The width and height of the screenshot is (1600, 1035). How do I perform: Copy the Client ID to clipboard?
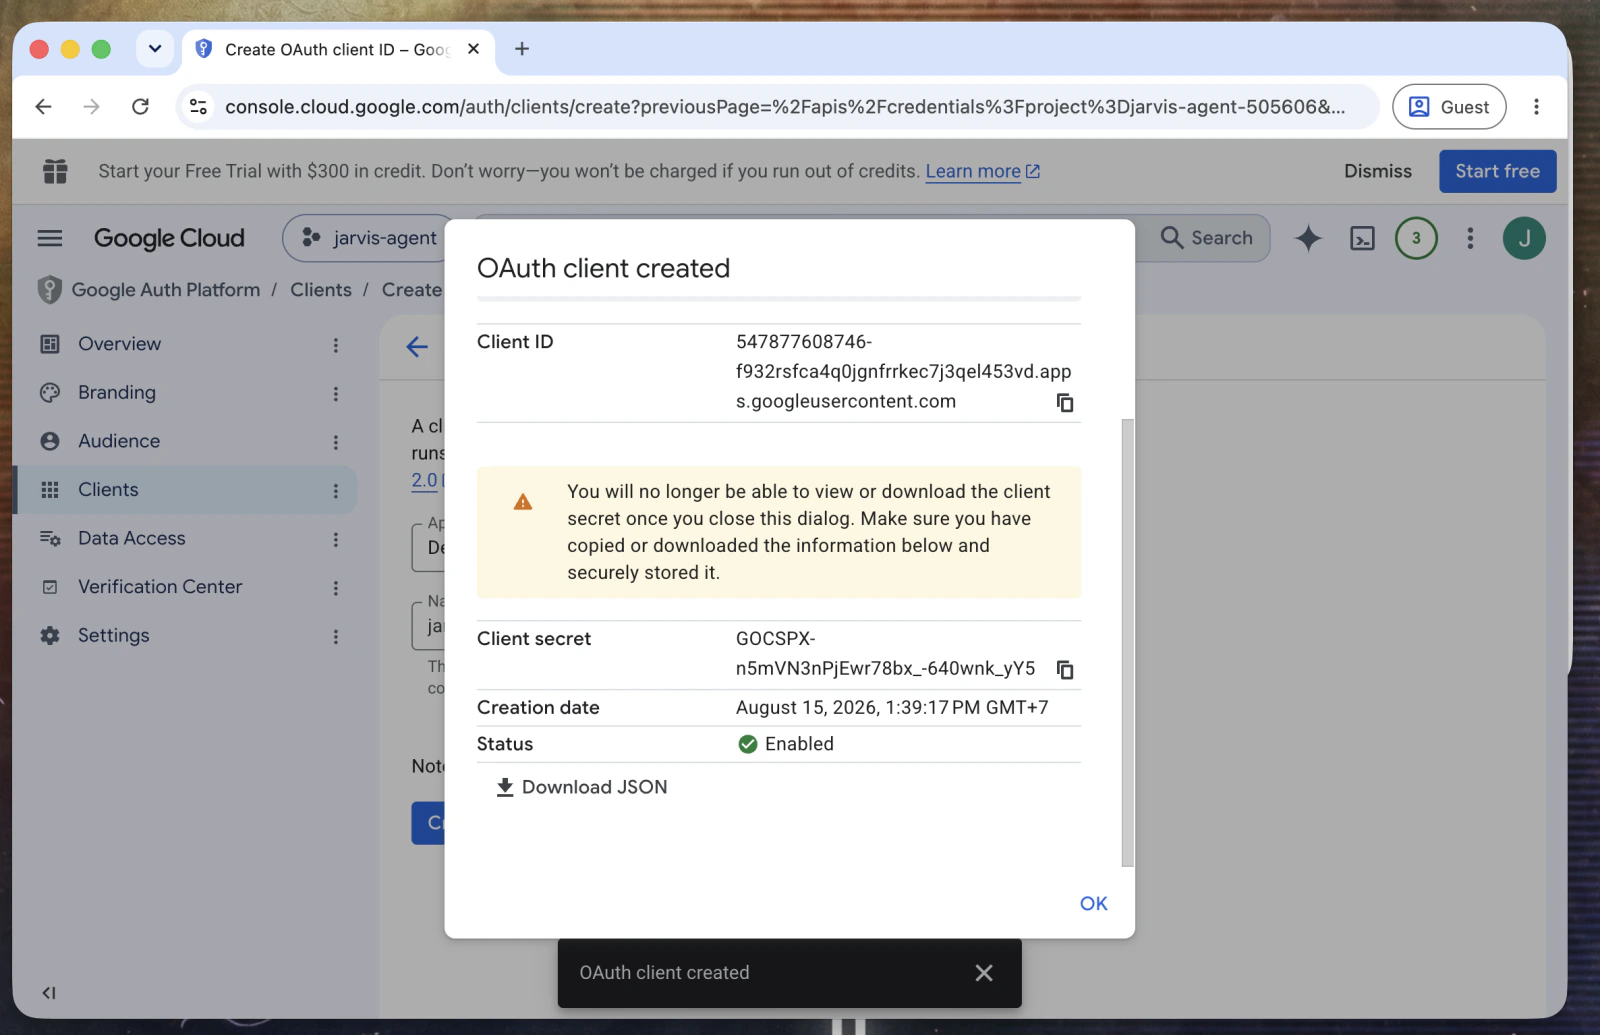1065,402
